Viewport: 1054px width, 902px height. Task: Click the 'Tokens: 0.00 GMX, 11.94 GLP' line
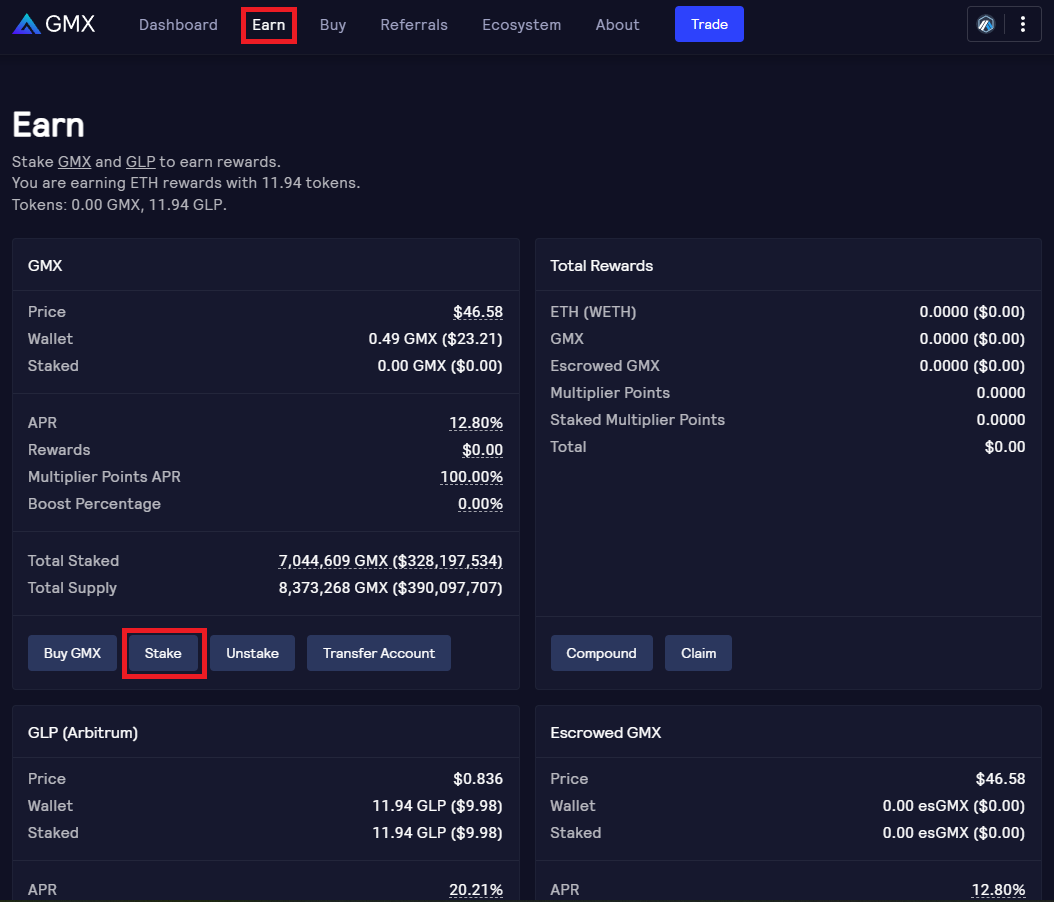(119, 205)
